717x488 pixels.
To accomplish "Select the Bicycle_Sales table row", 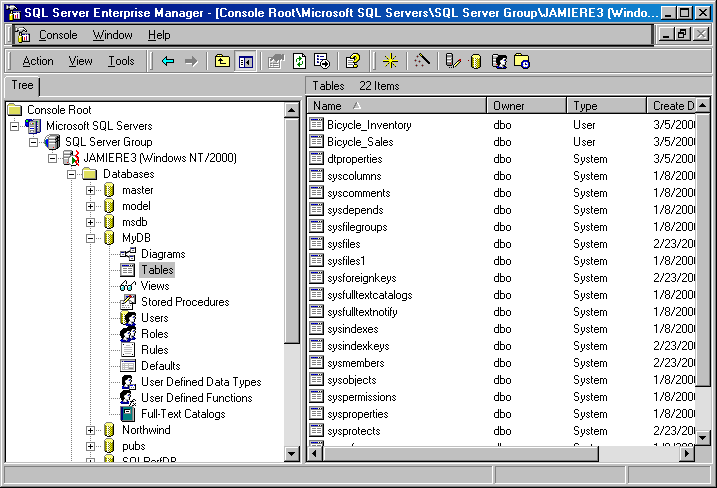I will pos(502,142).
